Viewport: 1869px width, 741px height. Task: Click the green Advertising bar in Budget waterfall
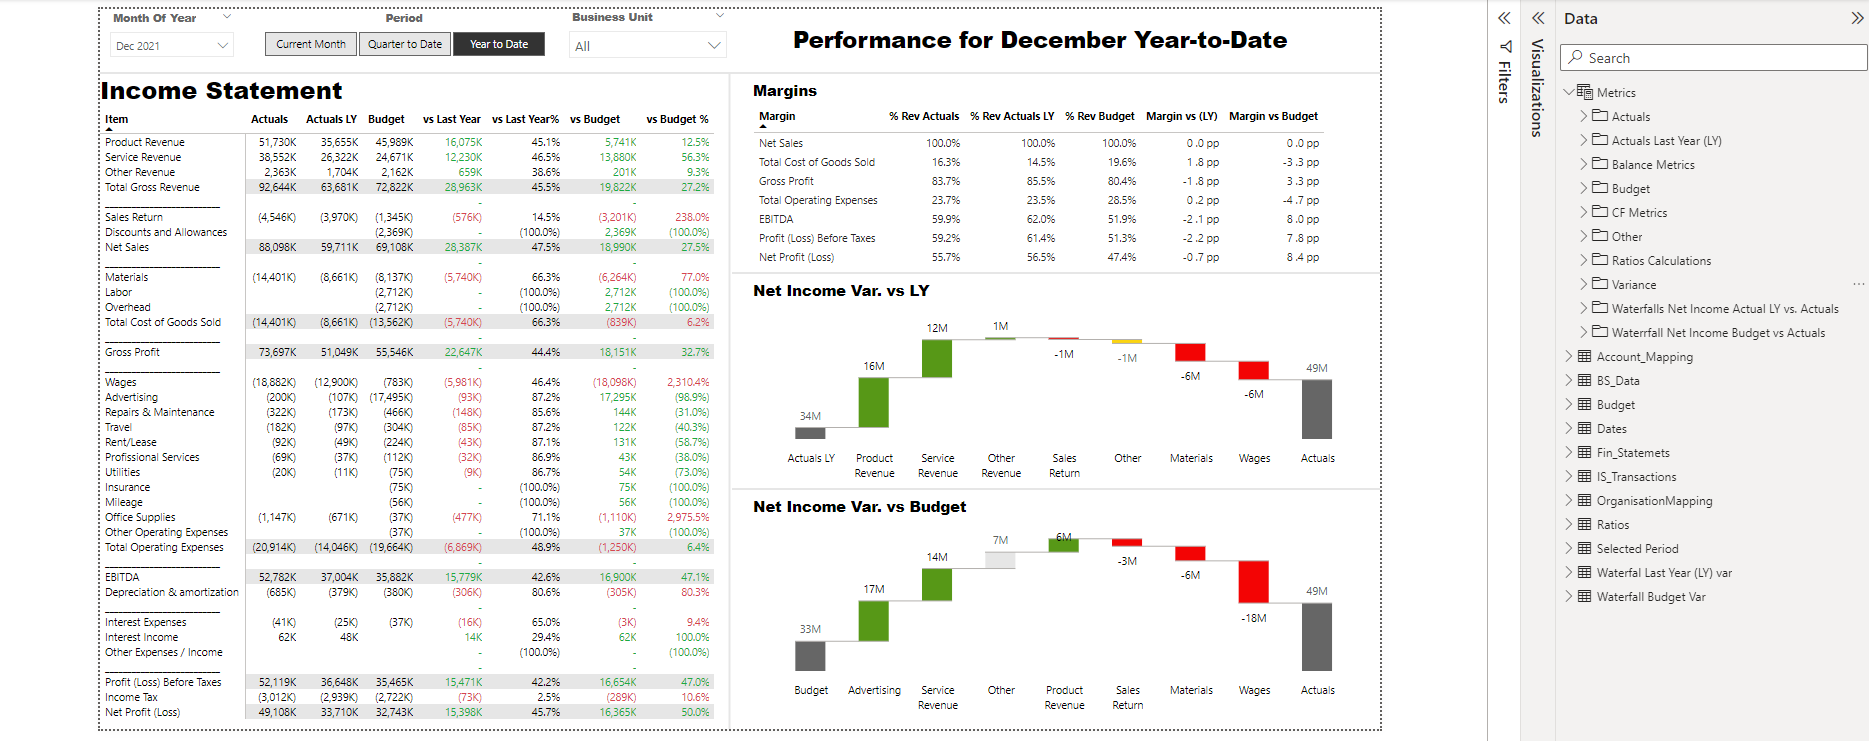coord(874,620)
